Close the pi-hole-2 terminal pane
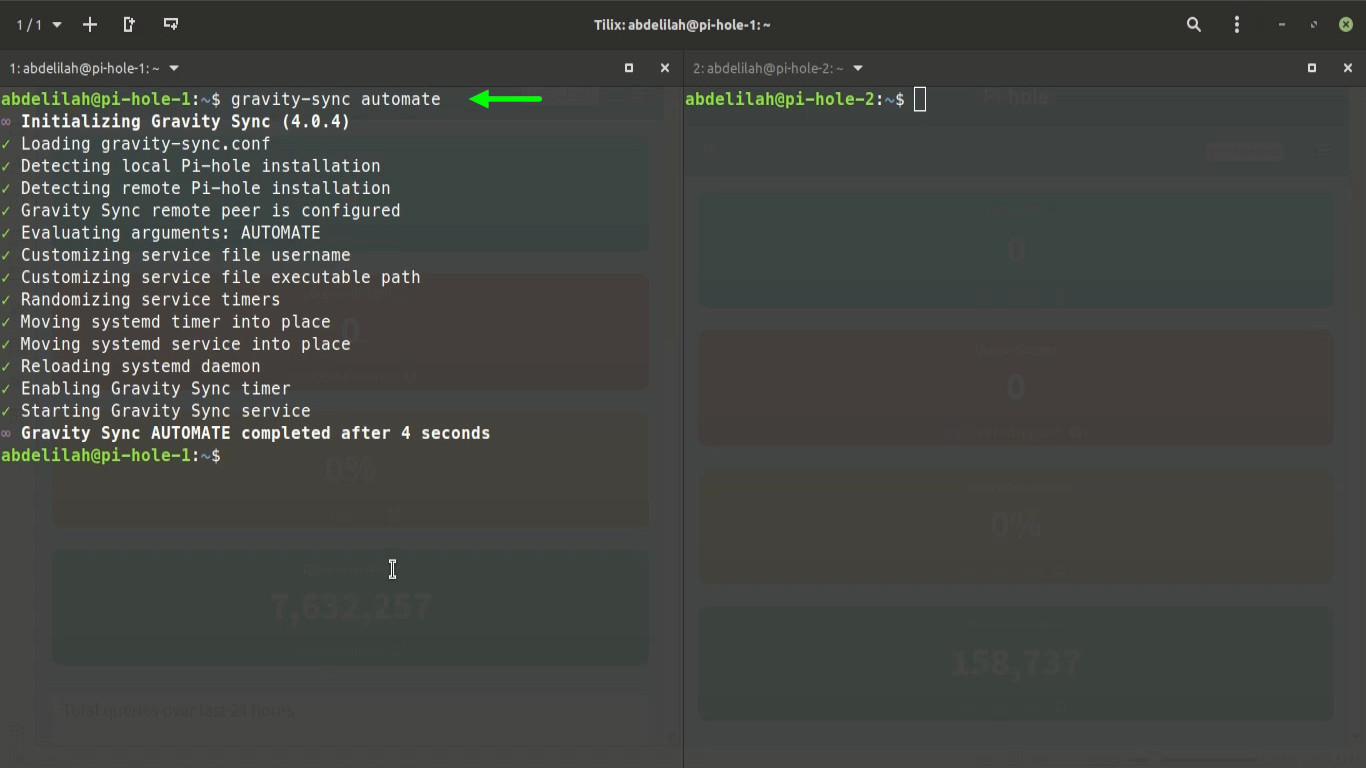1366x768 pixels. click(1347, 68)
